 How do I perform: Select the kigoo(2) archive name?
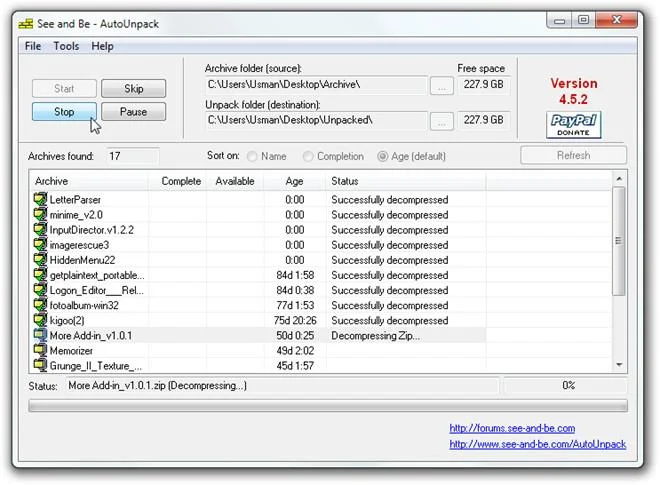(x=67, y=321)
